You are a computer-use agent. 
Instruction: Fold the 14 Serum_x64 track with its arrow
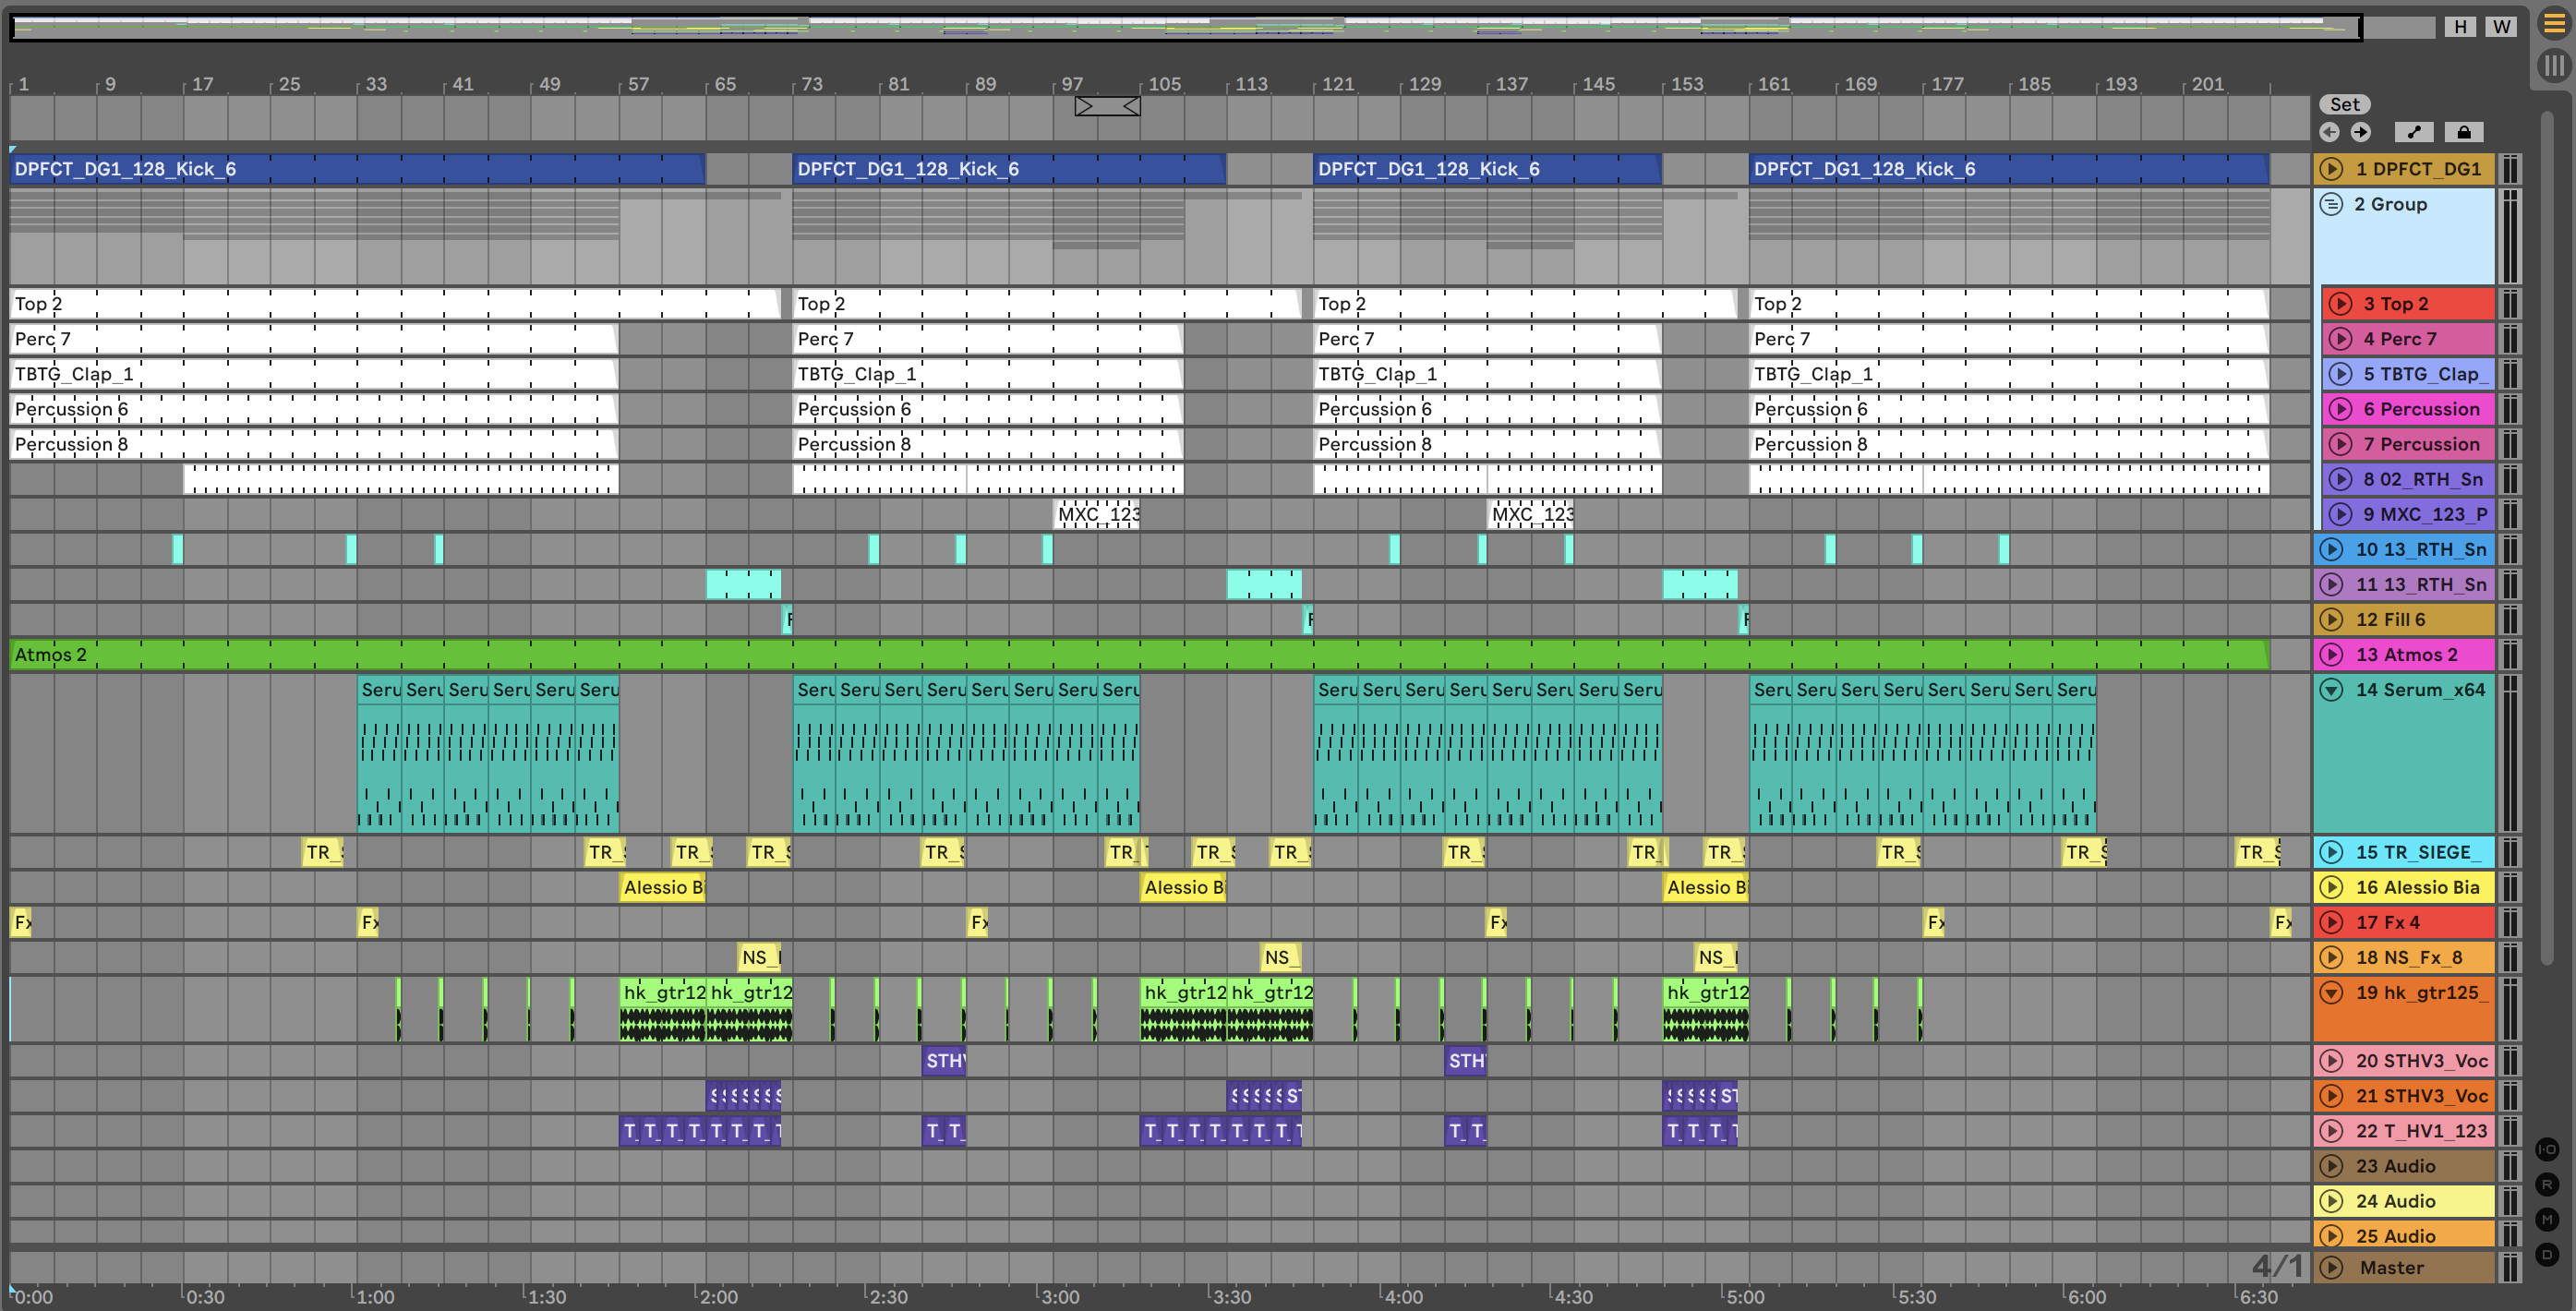pos(2331,690)
